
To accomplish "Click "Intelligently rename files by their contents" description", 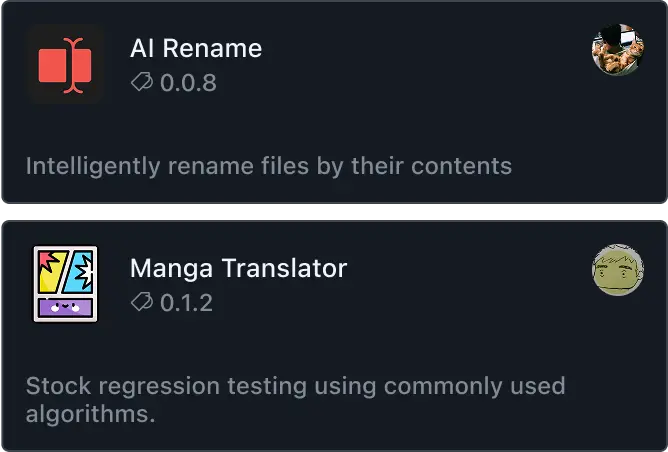I will tap(268, 165).
